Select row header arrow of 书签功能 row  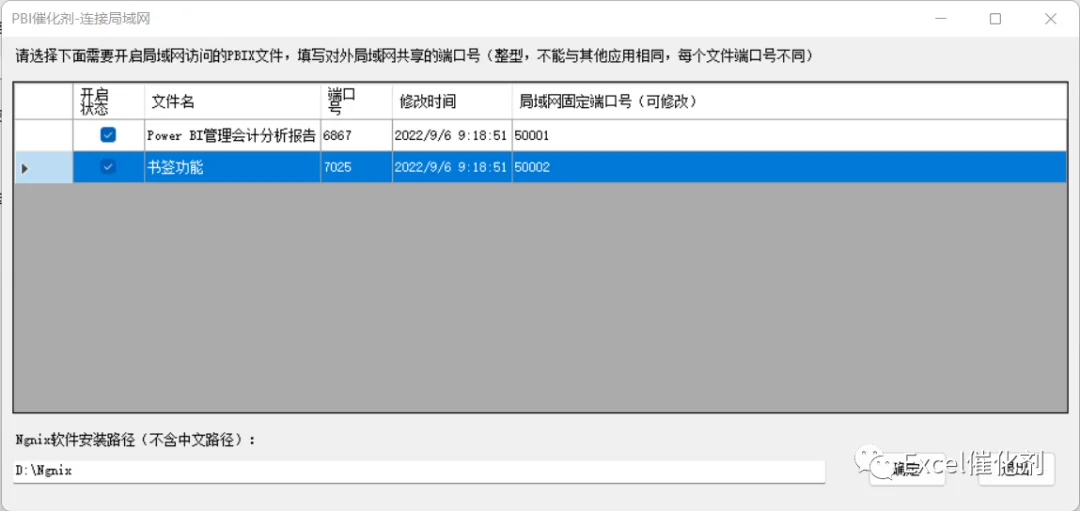[x=43, y=167]
